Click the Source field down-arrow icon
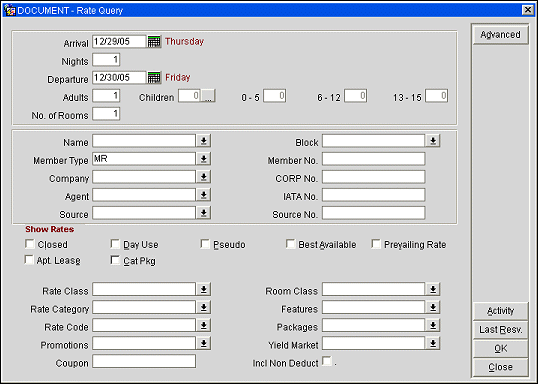 click(204, 213)
